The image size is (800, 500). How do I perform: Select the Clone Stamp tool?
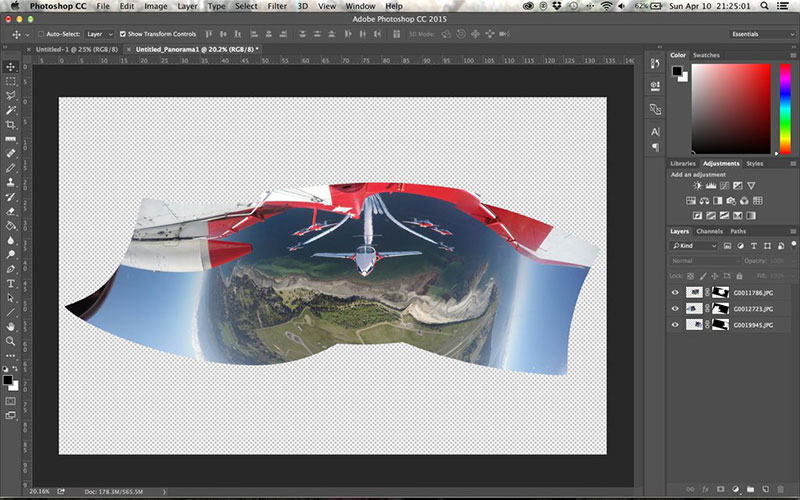(x=10, y=182)
